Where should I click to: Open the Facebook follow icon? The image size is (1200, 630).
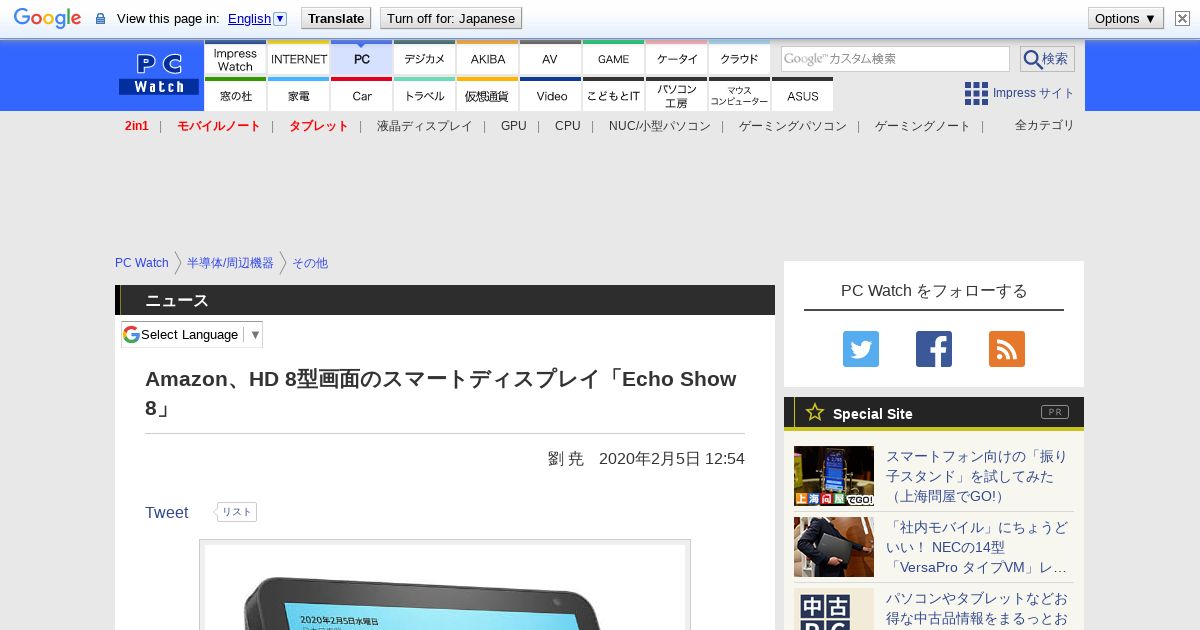point(934,349)
